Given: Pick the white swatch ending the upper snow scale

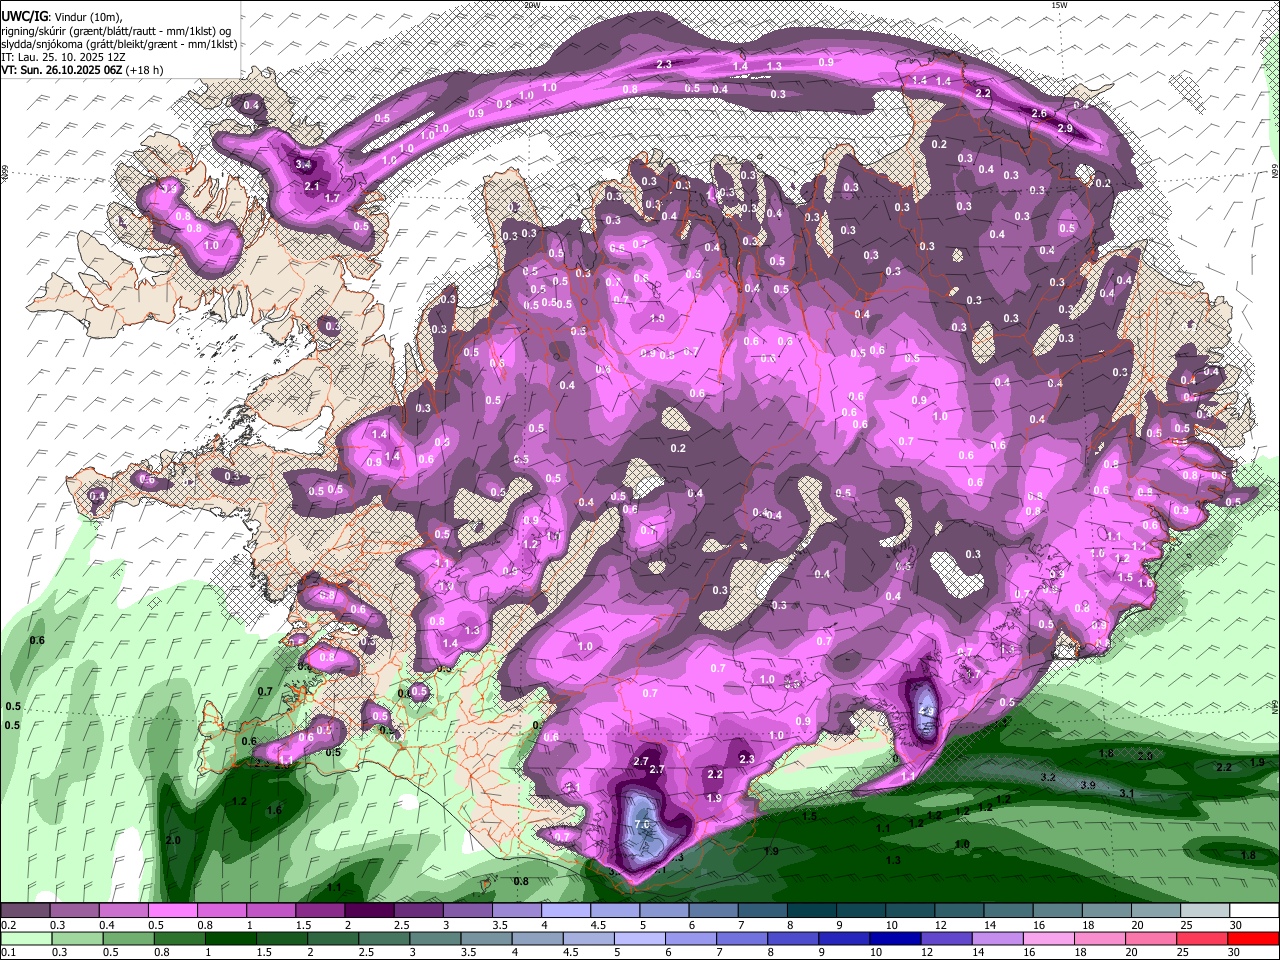Looking at the screenshot, I should (1255, 911).
